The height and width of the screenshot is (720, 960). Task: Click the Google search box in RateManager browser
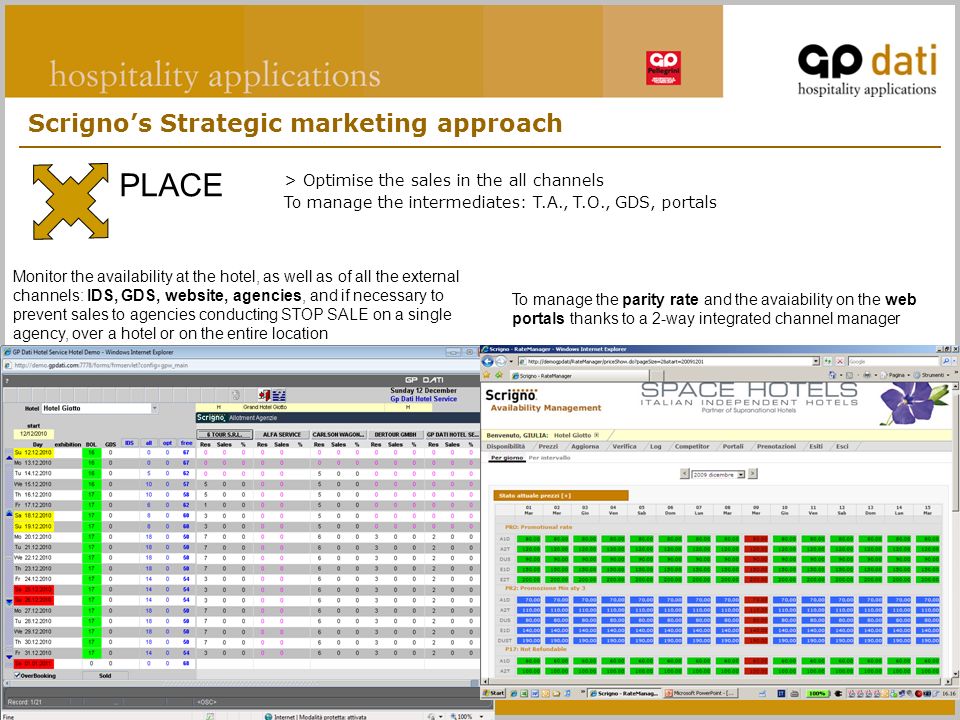(x=894, y=361)
